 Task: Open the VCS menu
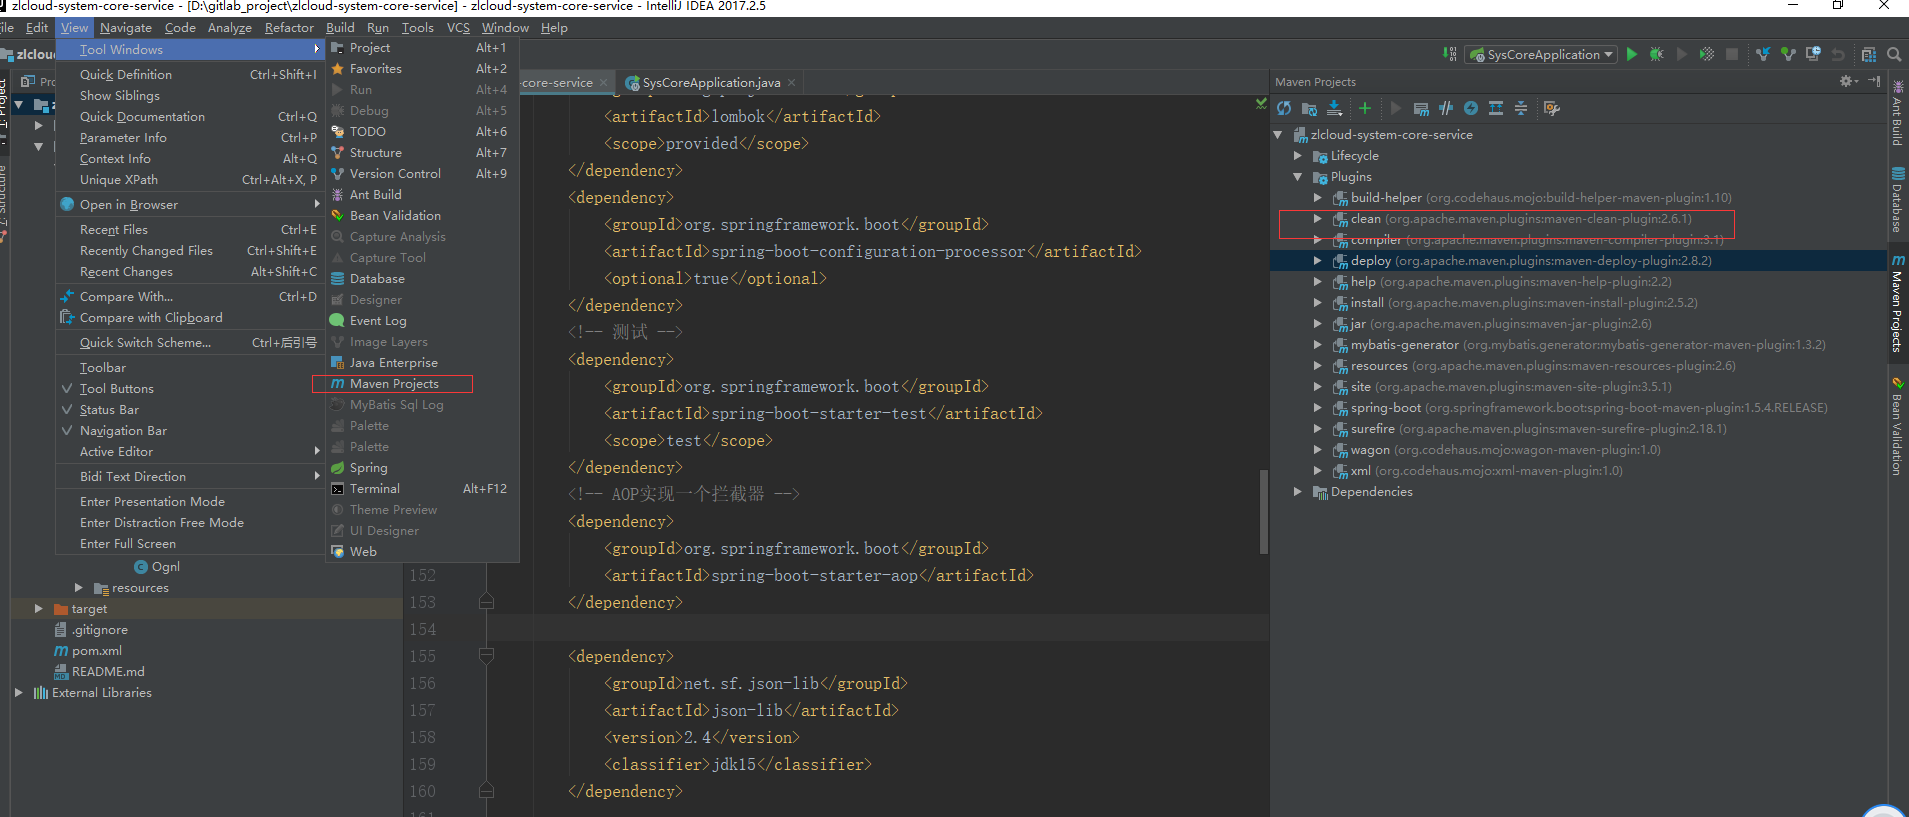point(458,28)
